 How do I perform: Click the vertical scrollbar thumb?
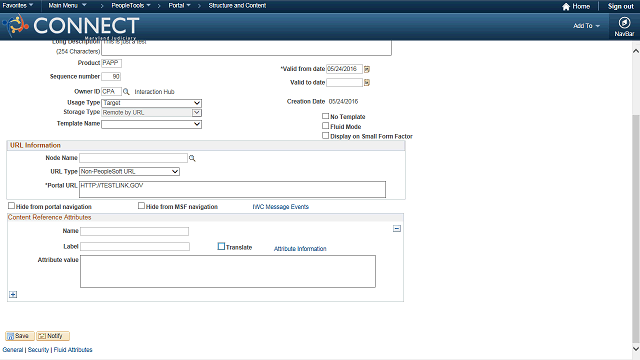point(636,229)
